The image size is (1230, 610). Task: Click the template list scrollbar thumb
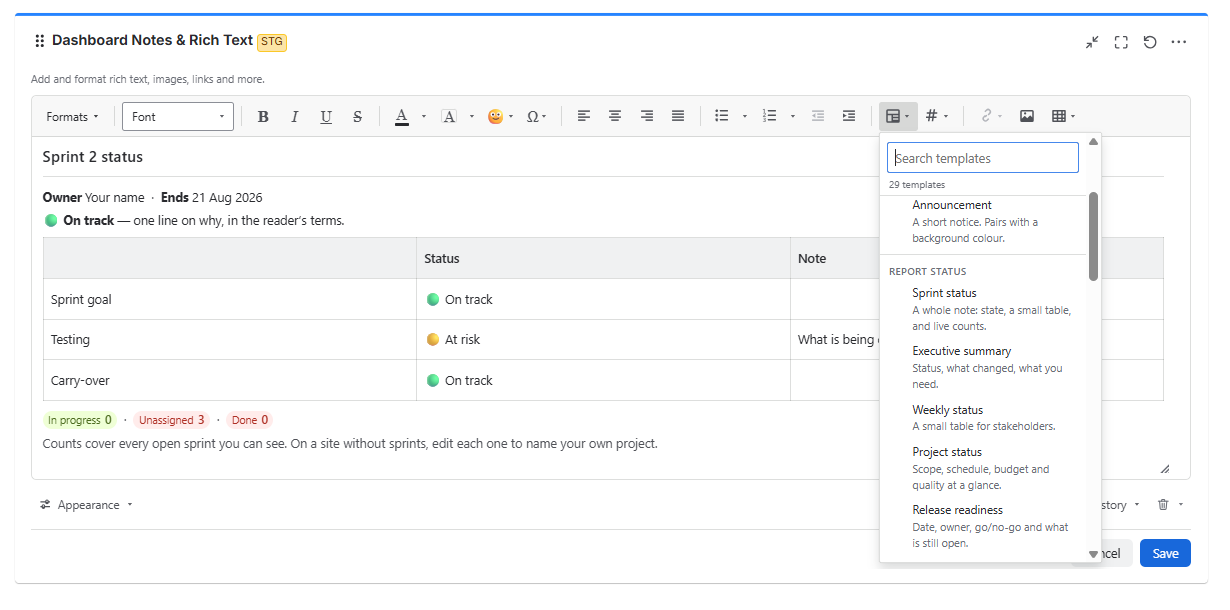(x=1093, y=236)
